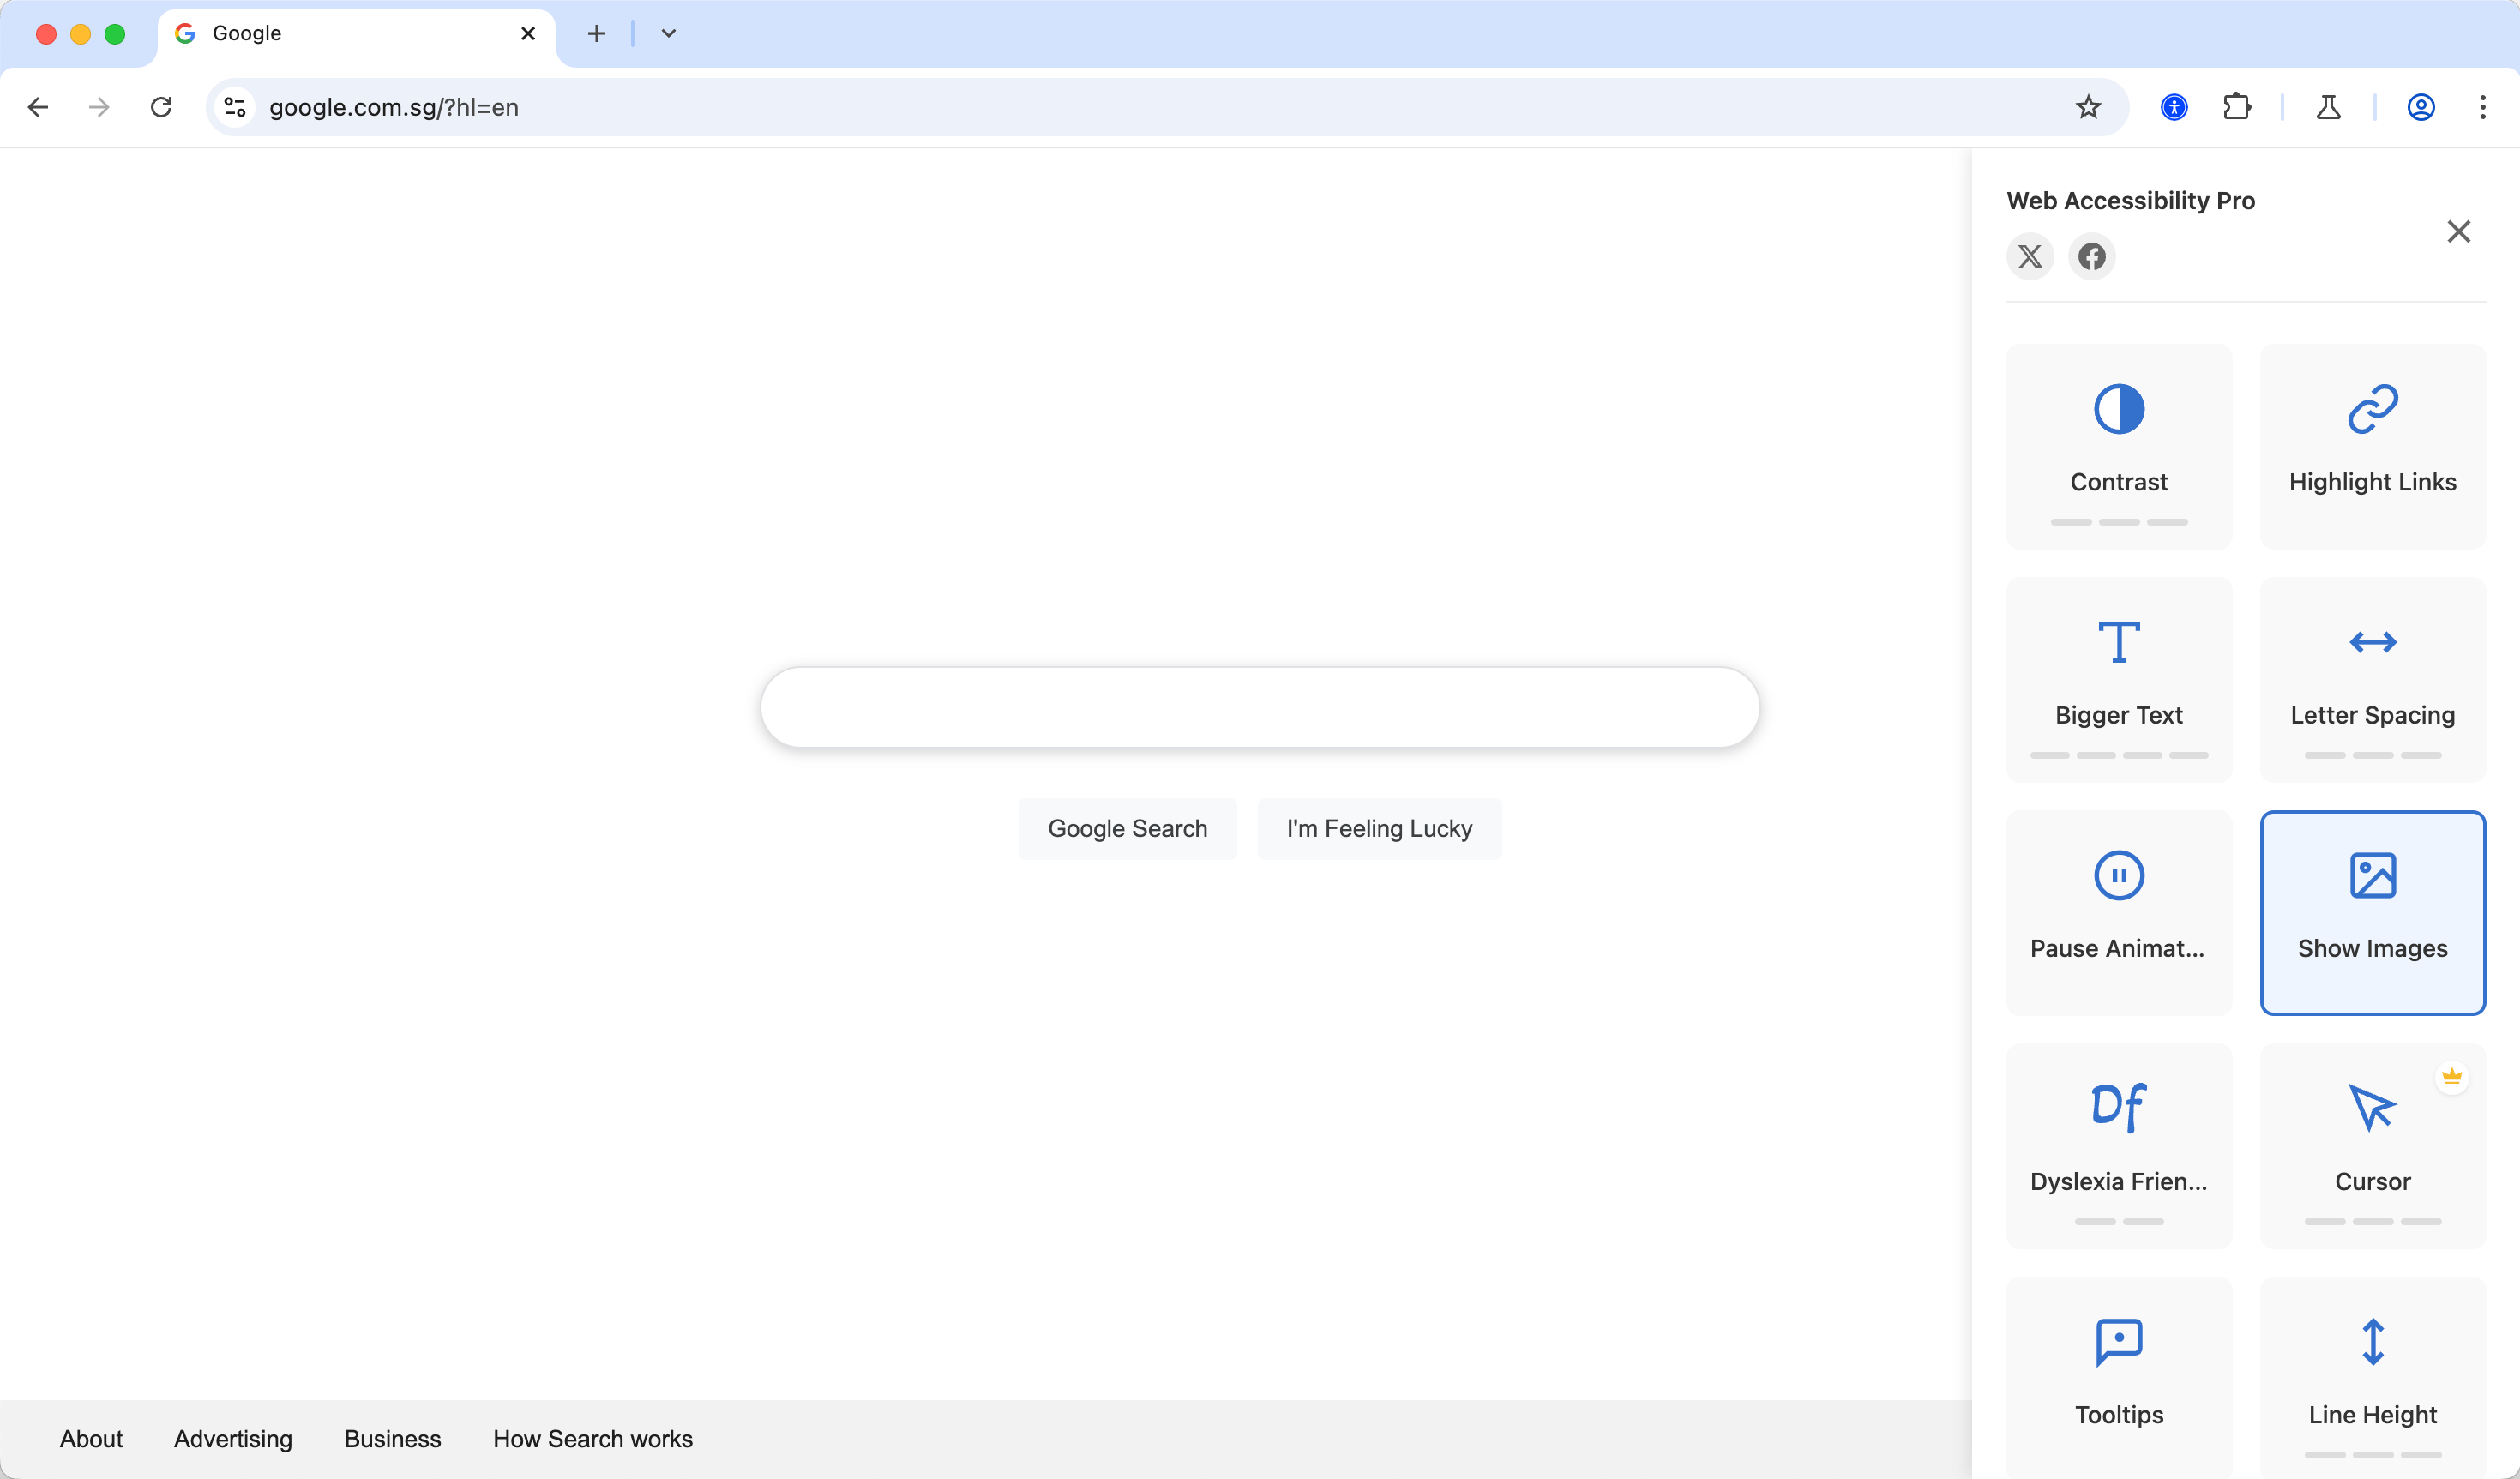Viewport: 2520px width, 1479px height.
Task: Focus the Google search box
Action: tap(1260, 707)
